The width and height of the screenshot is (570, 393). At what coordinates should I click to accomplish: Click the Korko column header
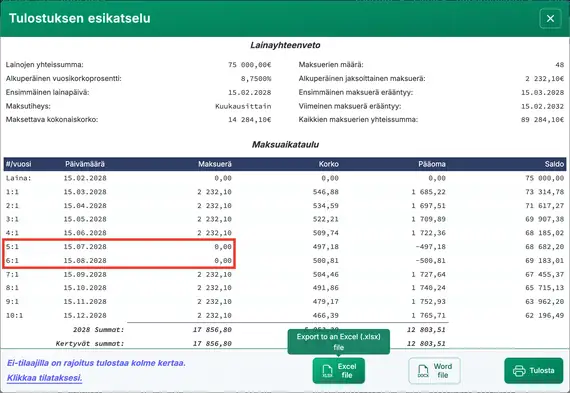tap(329, 164)
